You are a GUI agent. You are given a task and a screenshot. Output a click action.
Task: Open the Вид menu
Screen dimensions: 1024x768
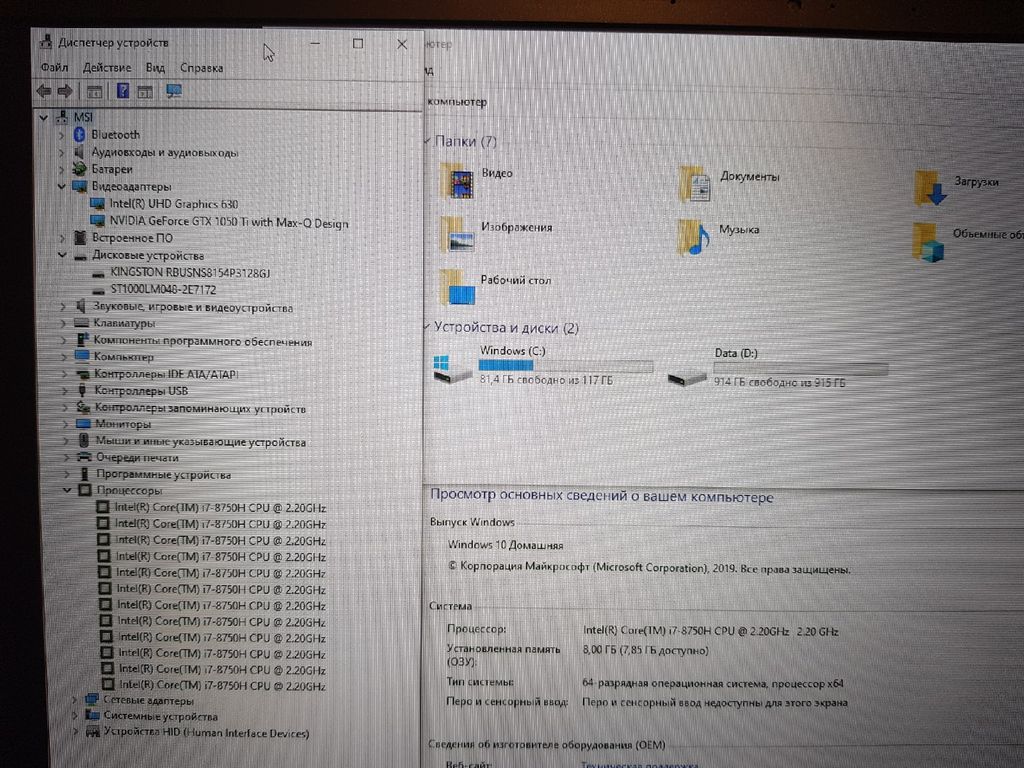(x=155, y=67)
